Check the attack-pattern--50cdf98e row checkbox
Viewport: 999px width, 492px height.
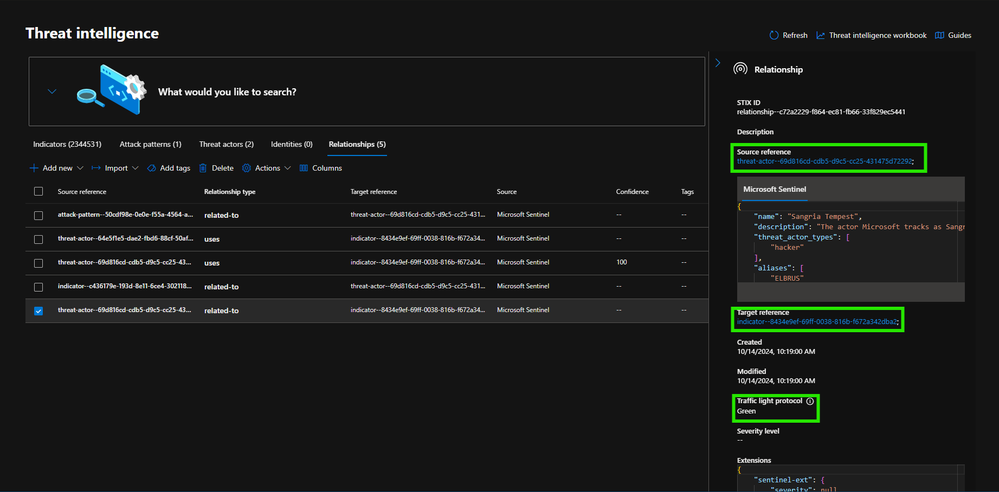[x=38, y=215]
